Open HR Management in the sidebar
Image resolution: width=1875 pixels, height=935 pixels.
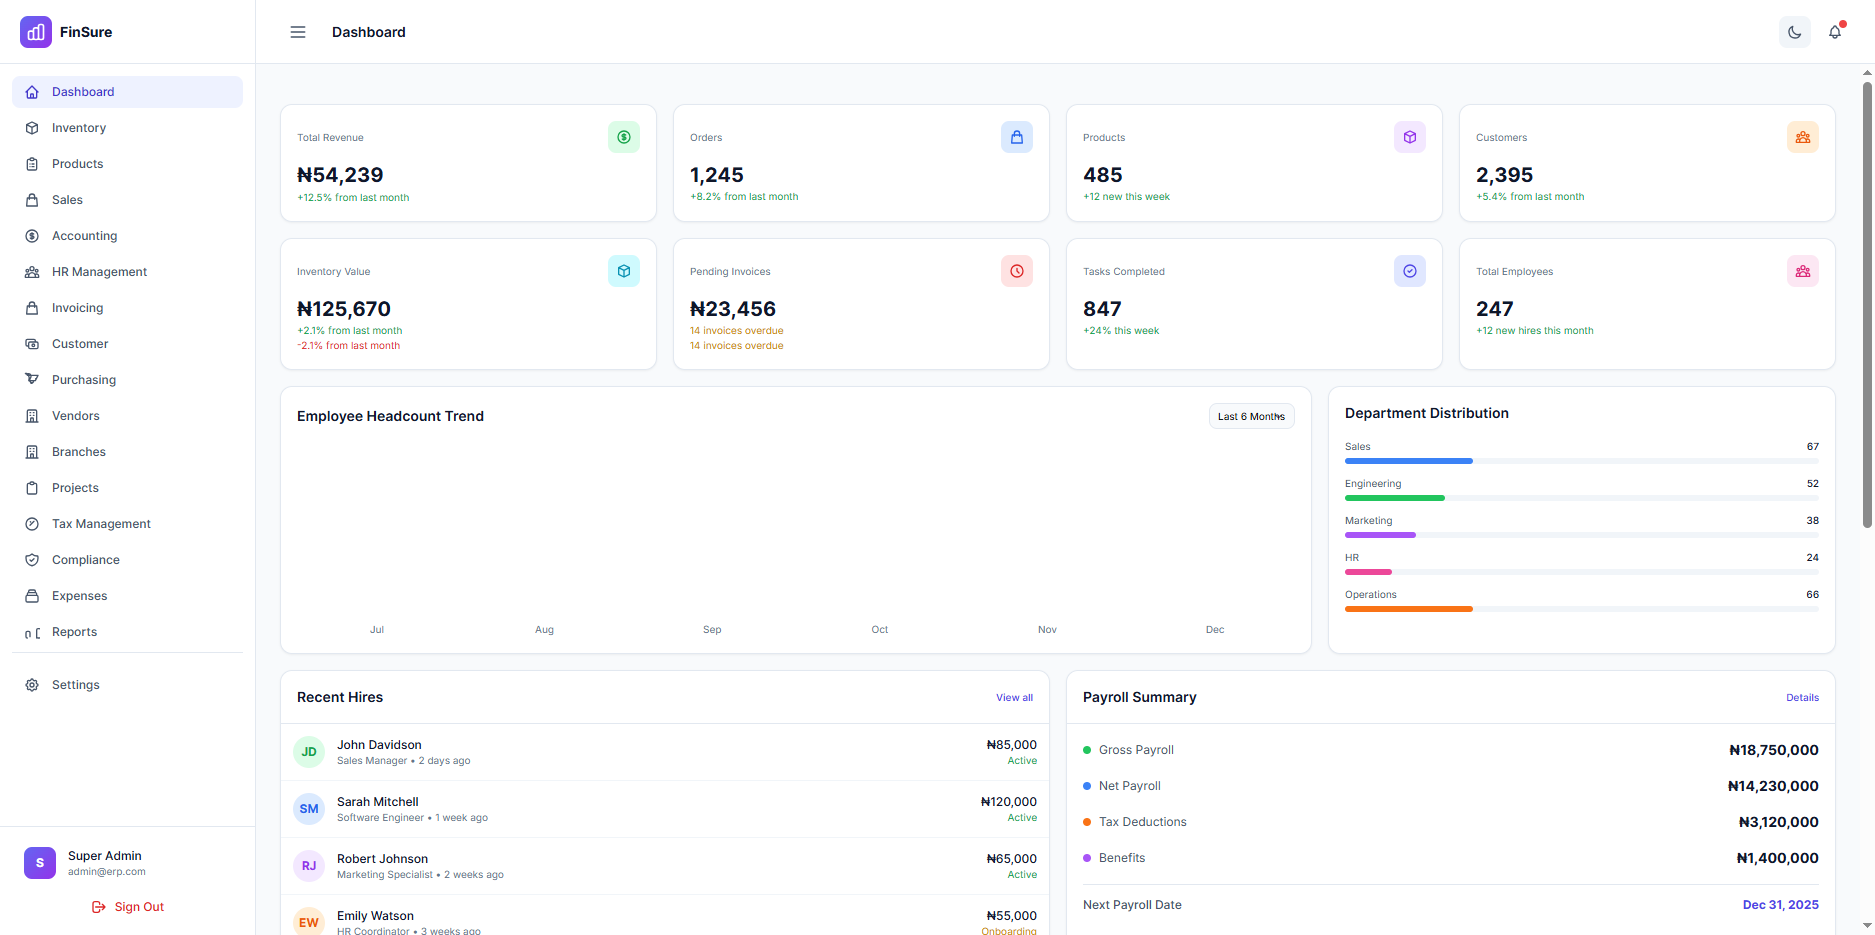pos(99,272)
